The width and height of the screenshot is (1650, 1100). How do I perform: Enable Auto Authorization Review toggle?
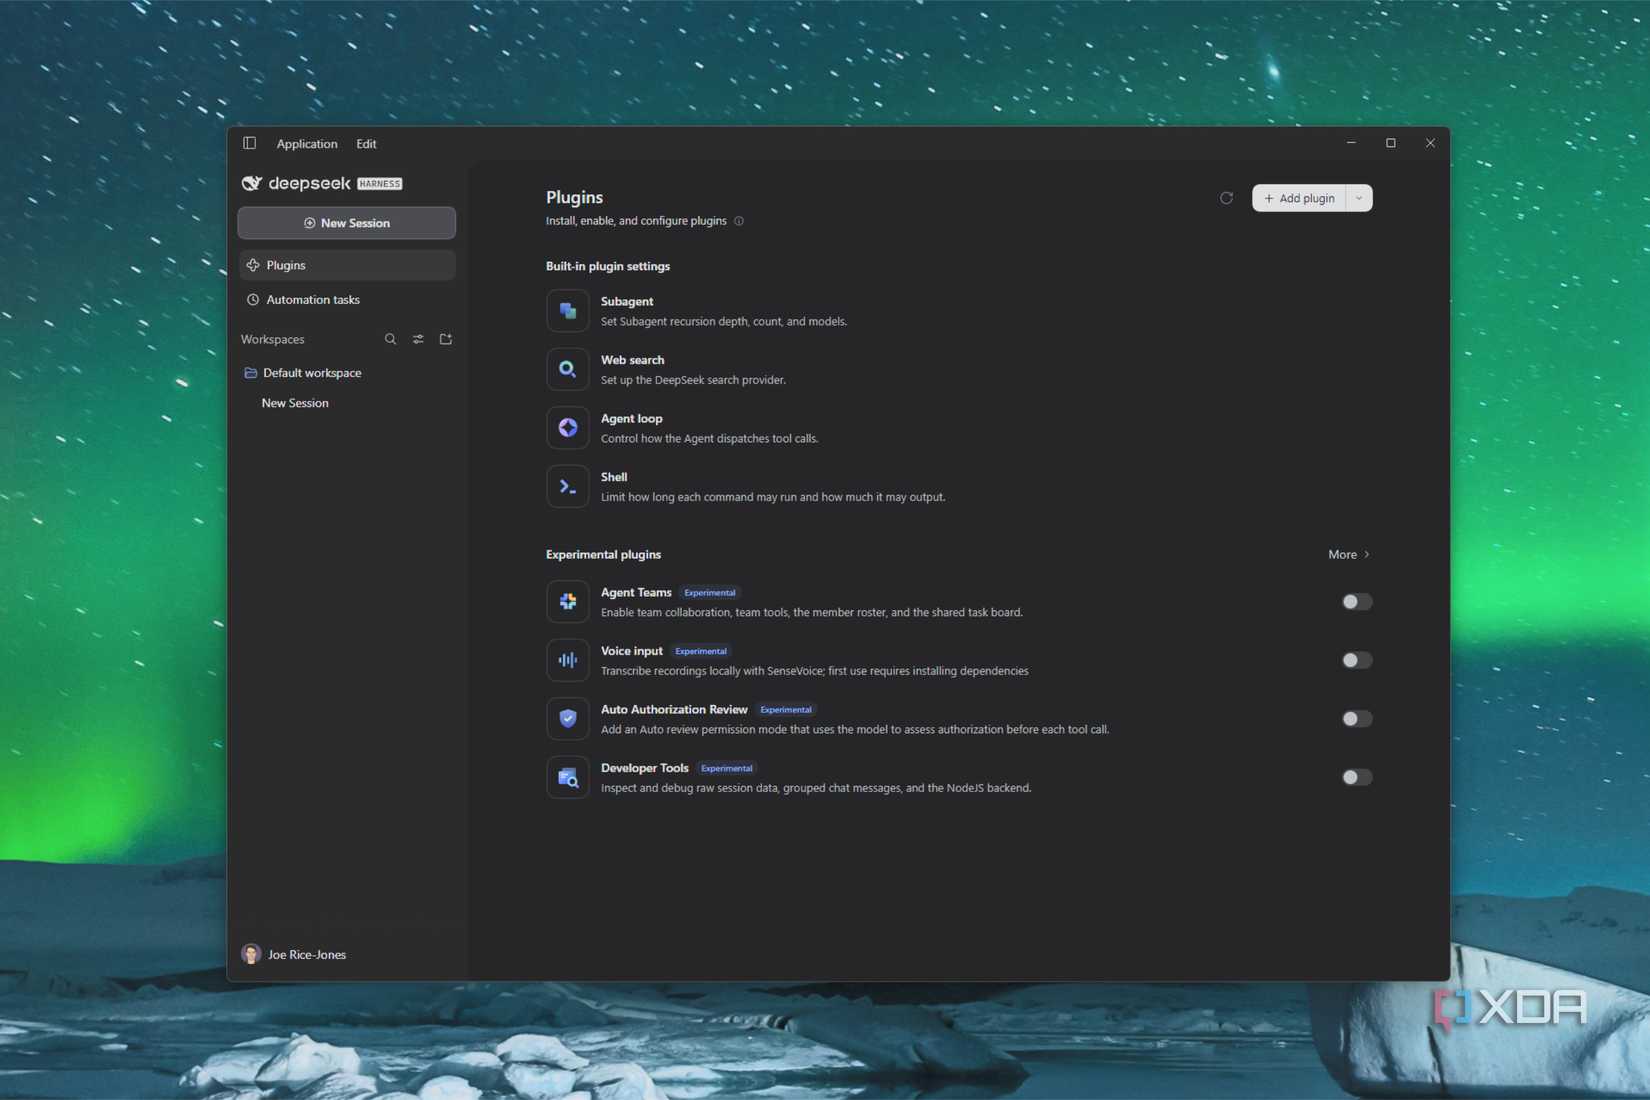(x=1356, y=718)
